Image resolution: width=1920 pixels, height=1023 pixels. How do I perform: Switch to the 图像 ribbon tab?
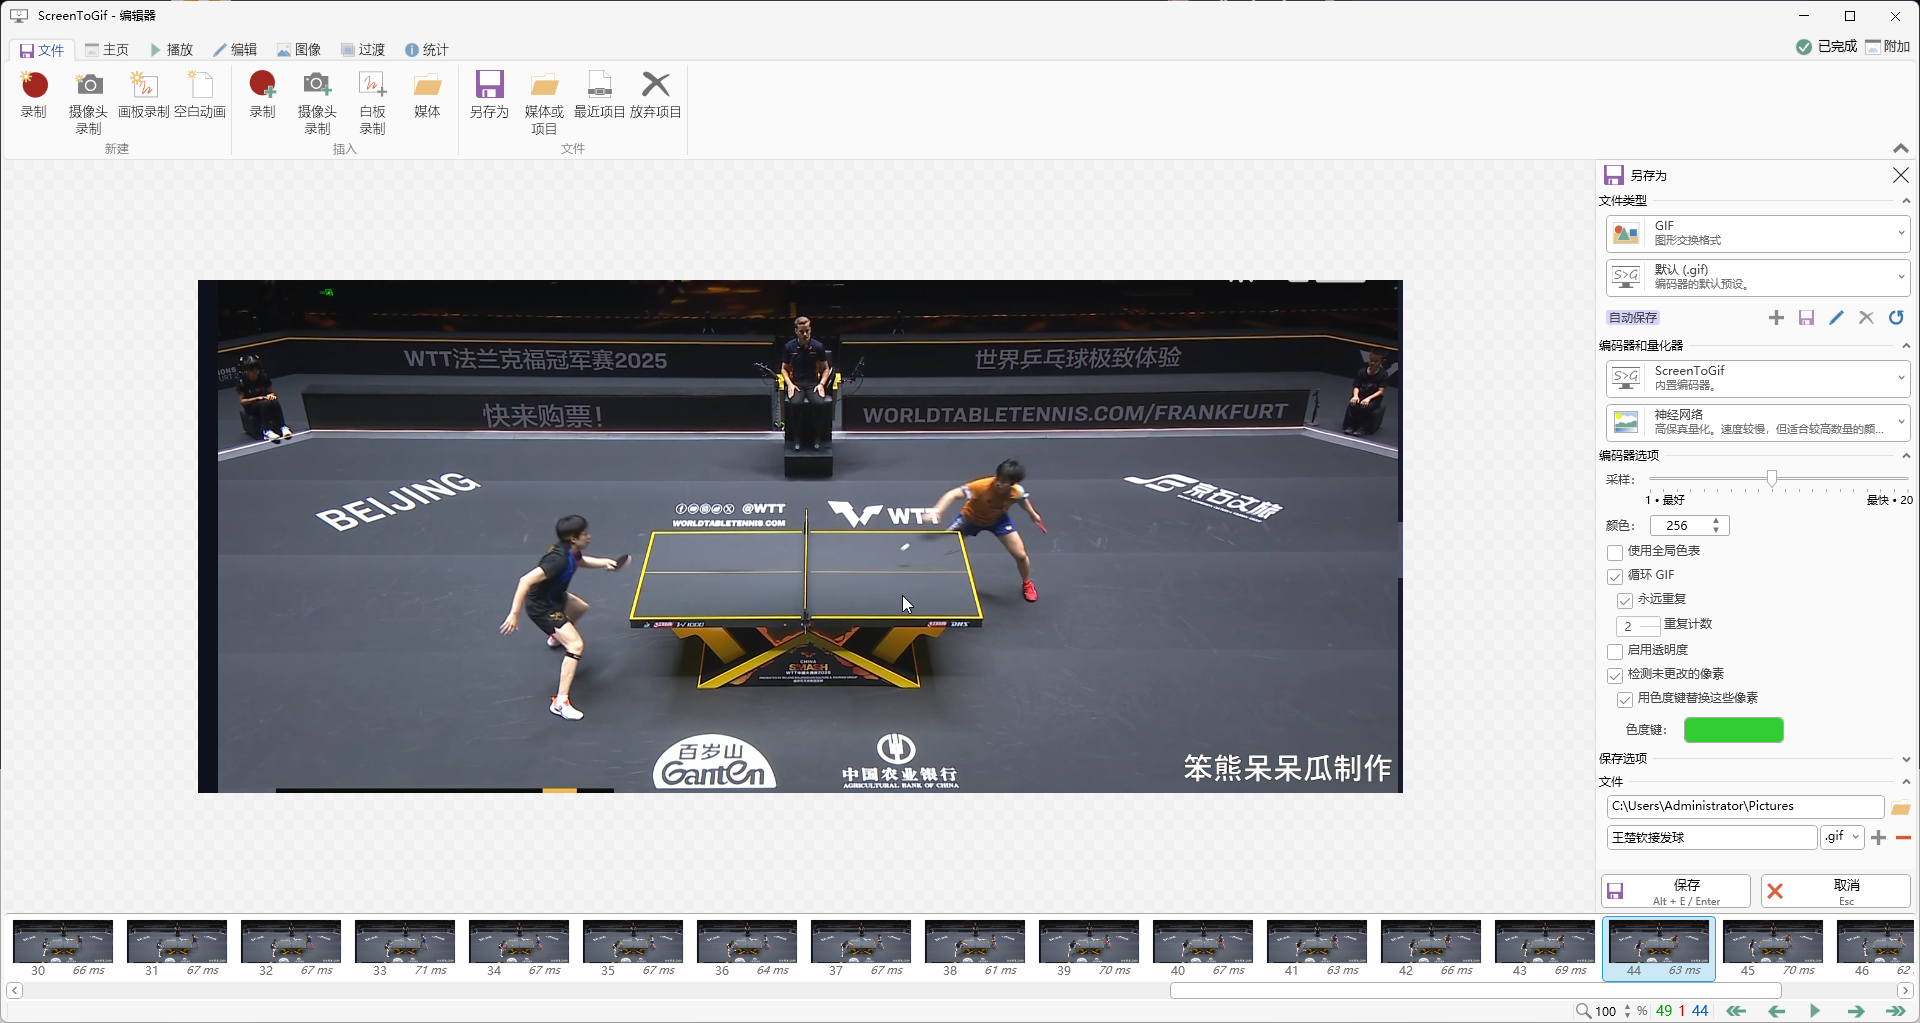coord(299,50)
